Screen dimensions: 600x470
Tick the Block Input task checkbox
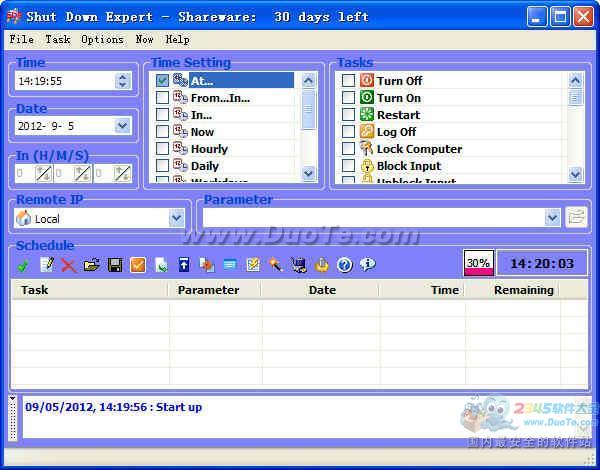(x=348, y=166)
